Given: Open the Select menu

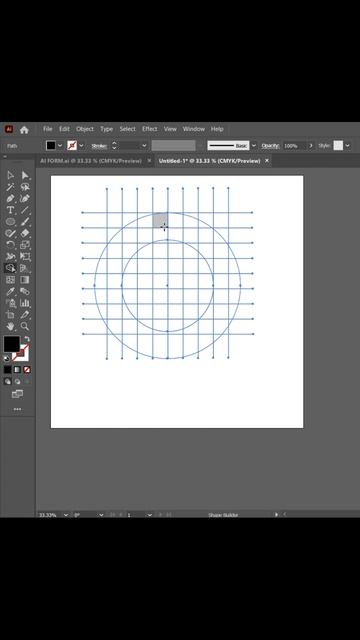Looking at the screenshot, I should pyautogui.click(x=127, y=129).
